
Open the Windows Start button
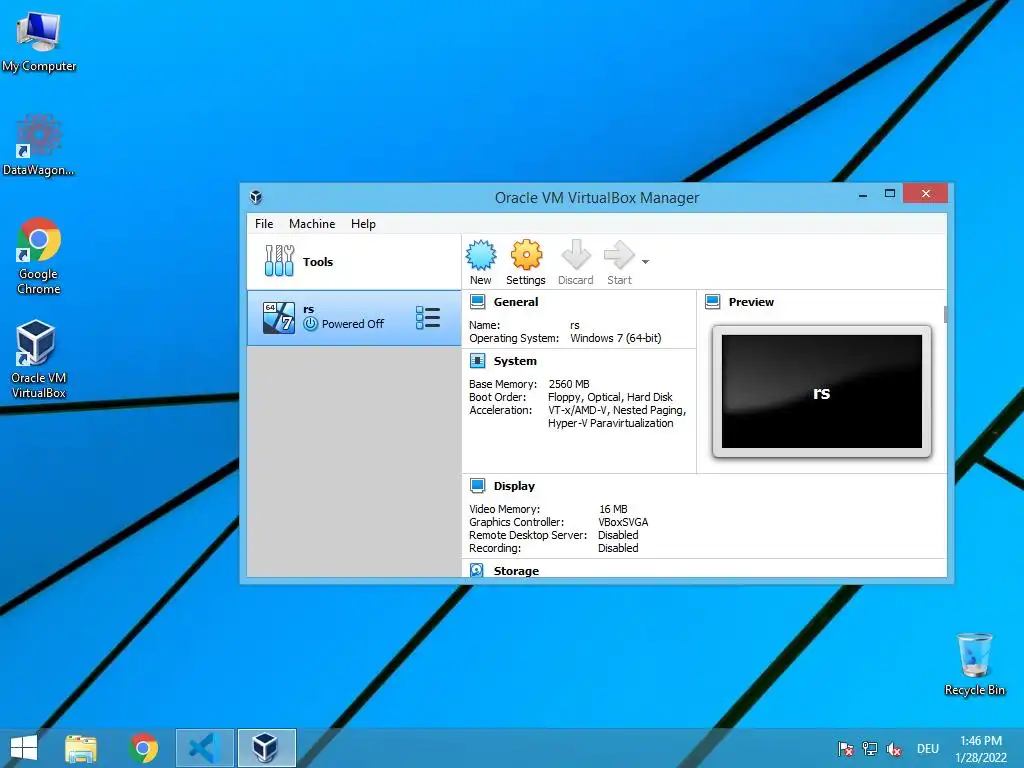click(x=24, y=748)
